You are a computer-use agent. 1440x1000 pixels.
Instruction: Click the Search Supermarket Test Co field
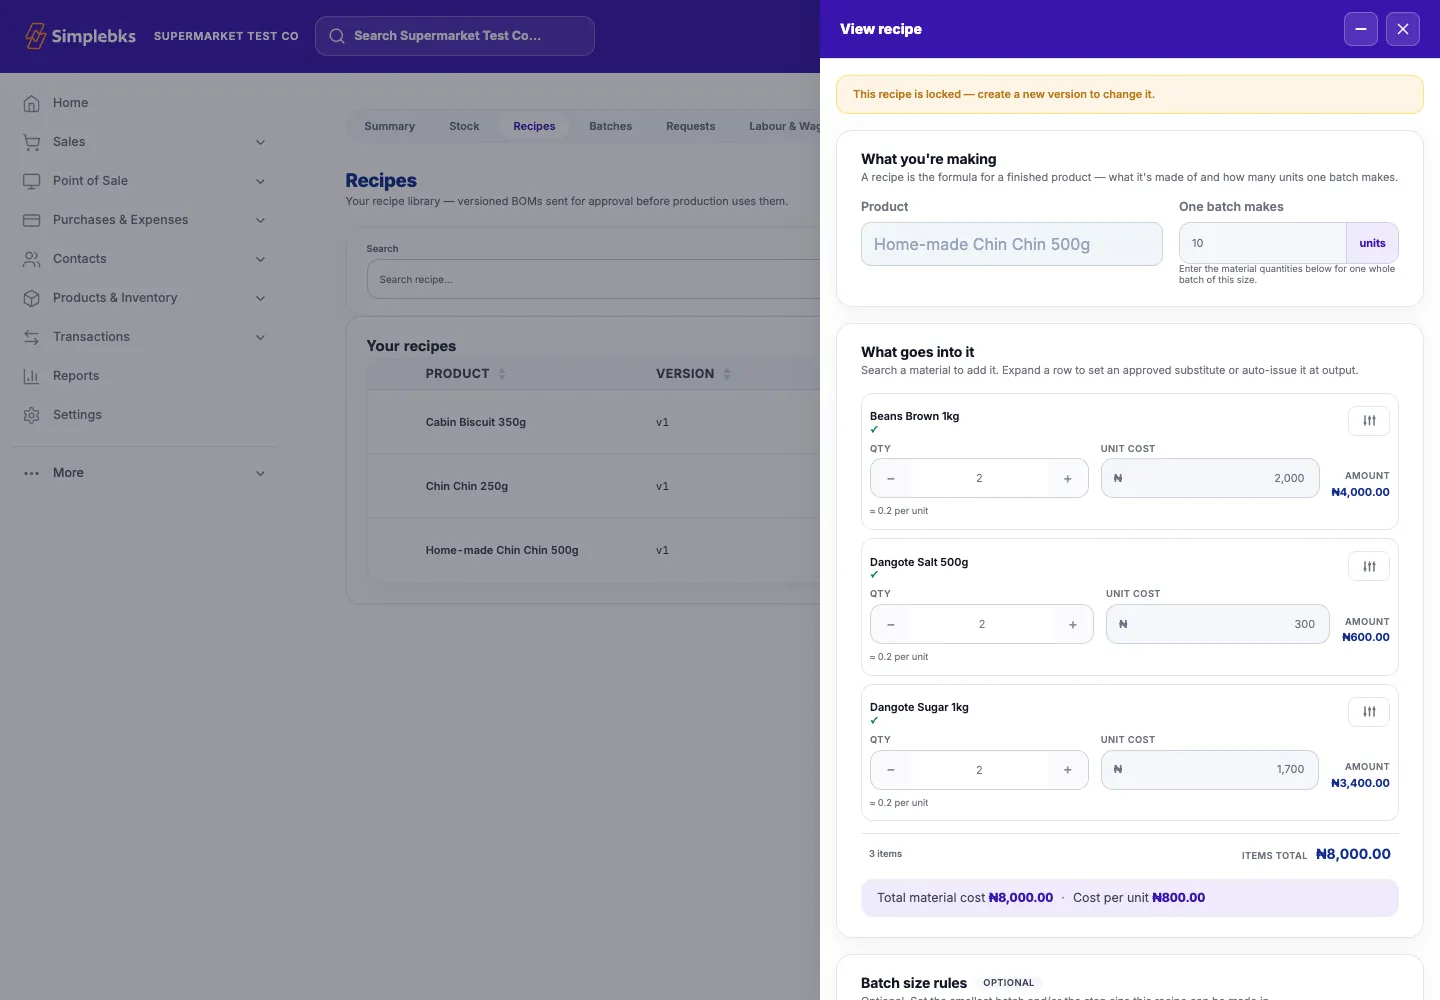point(455,36)
